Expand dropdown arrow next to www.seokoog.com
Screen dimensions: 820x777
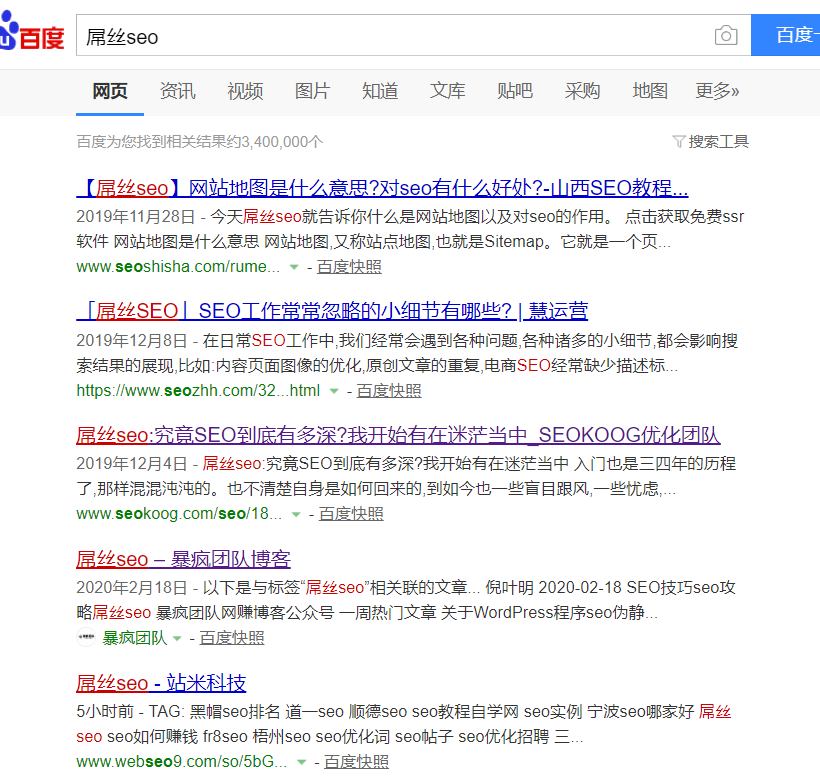tap(295, 513)
